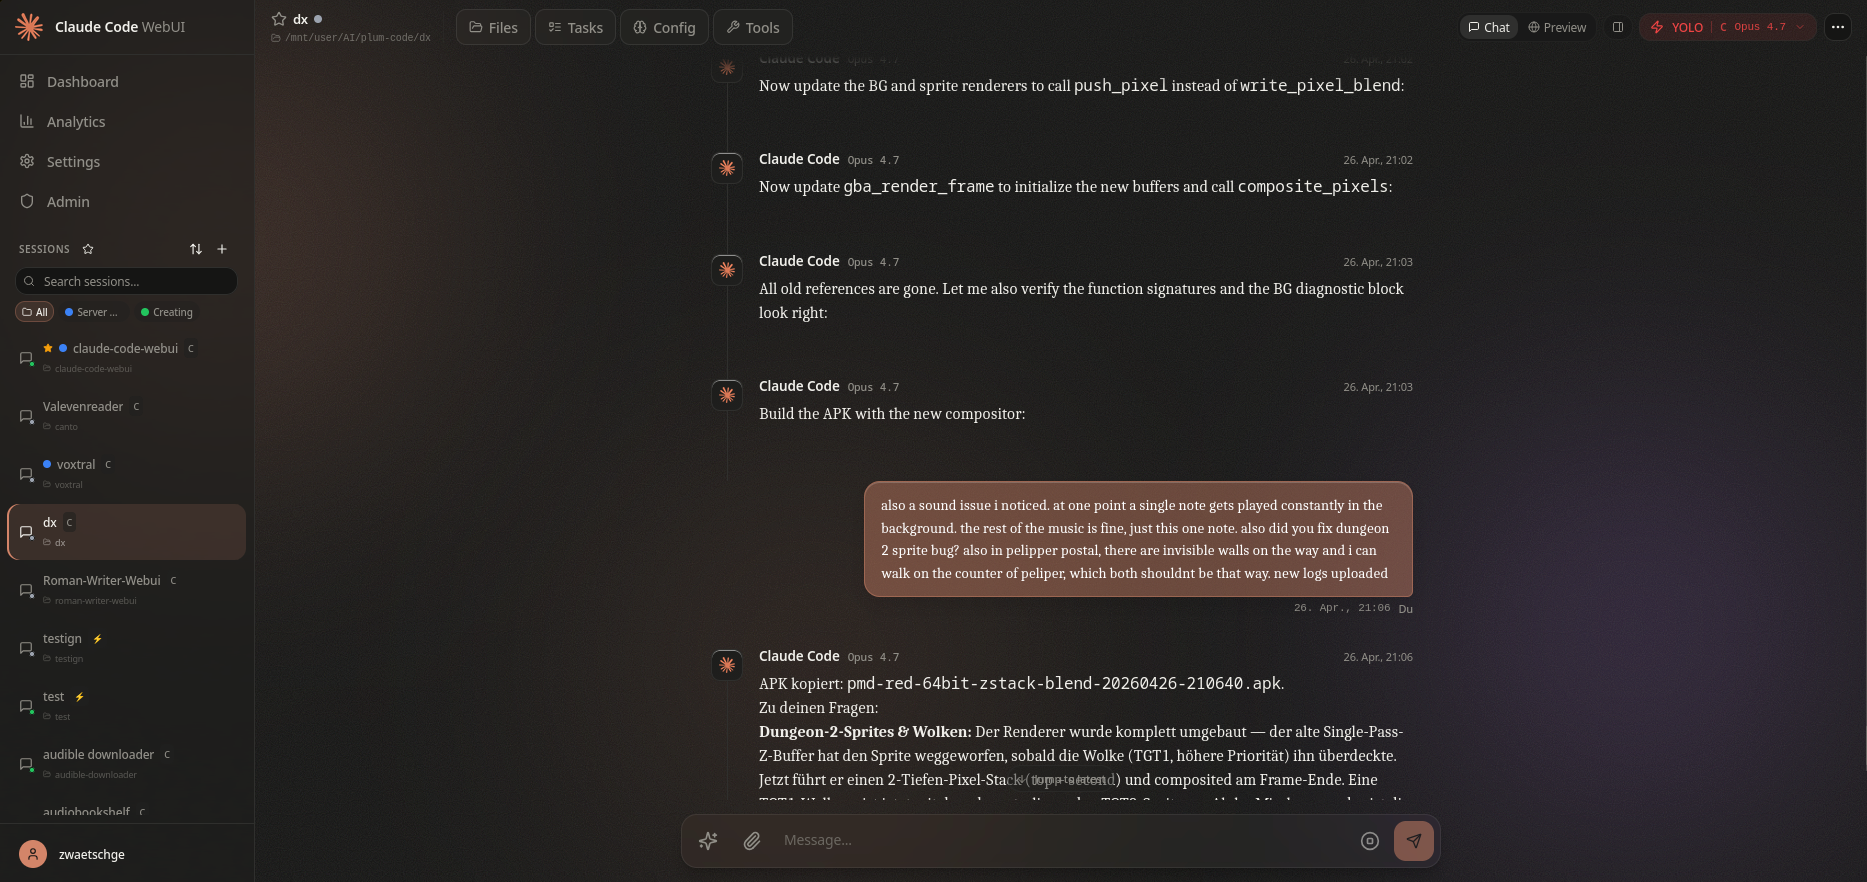
Task: Click the stop/record circle icon in message box
Action: [1370, 841]
